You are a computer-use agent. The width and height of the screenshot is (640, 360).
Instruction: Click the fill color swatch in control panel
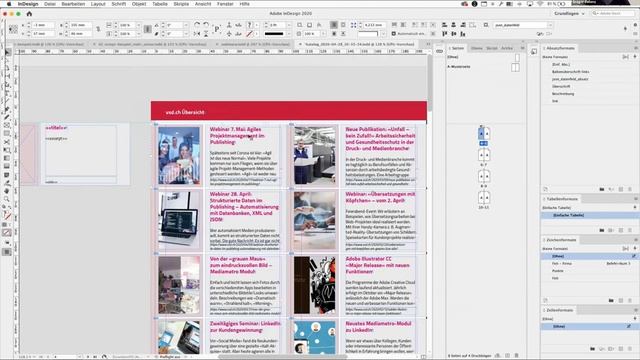249,25
